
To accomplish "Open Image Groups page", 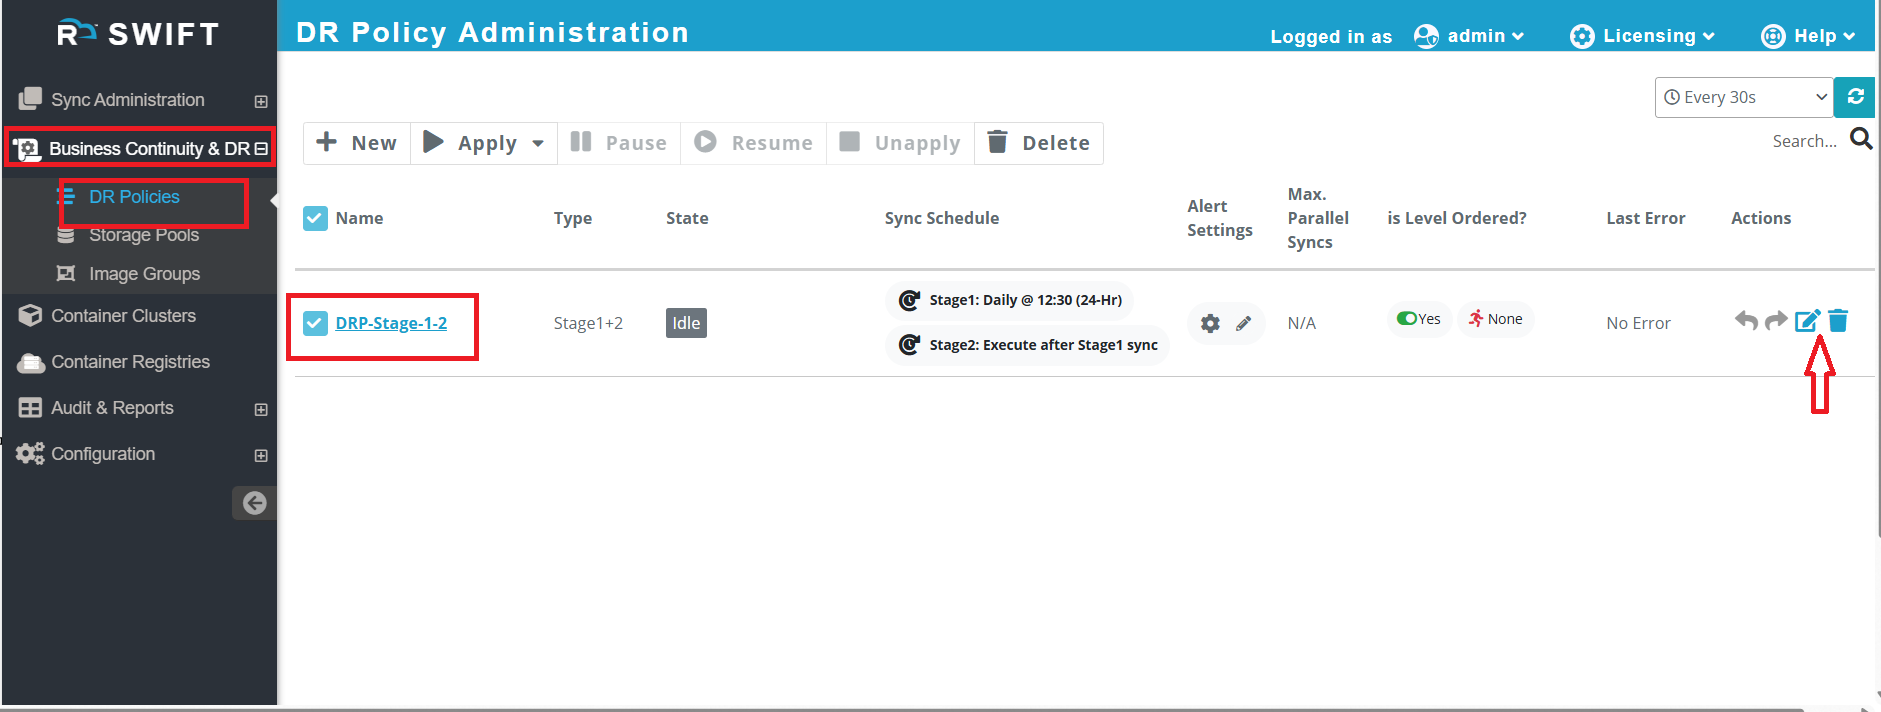I will click(x=144, y=274).
